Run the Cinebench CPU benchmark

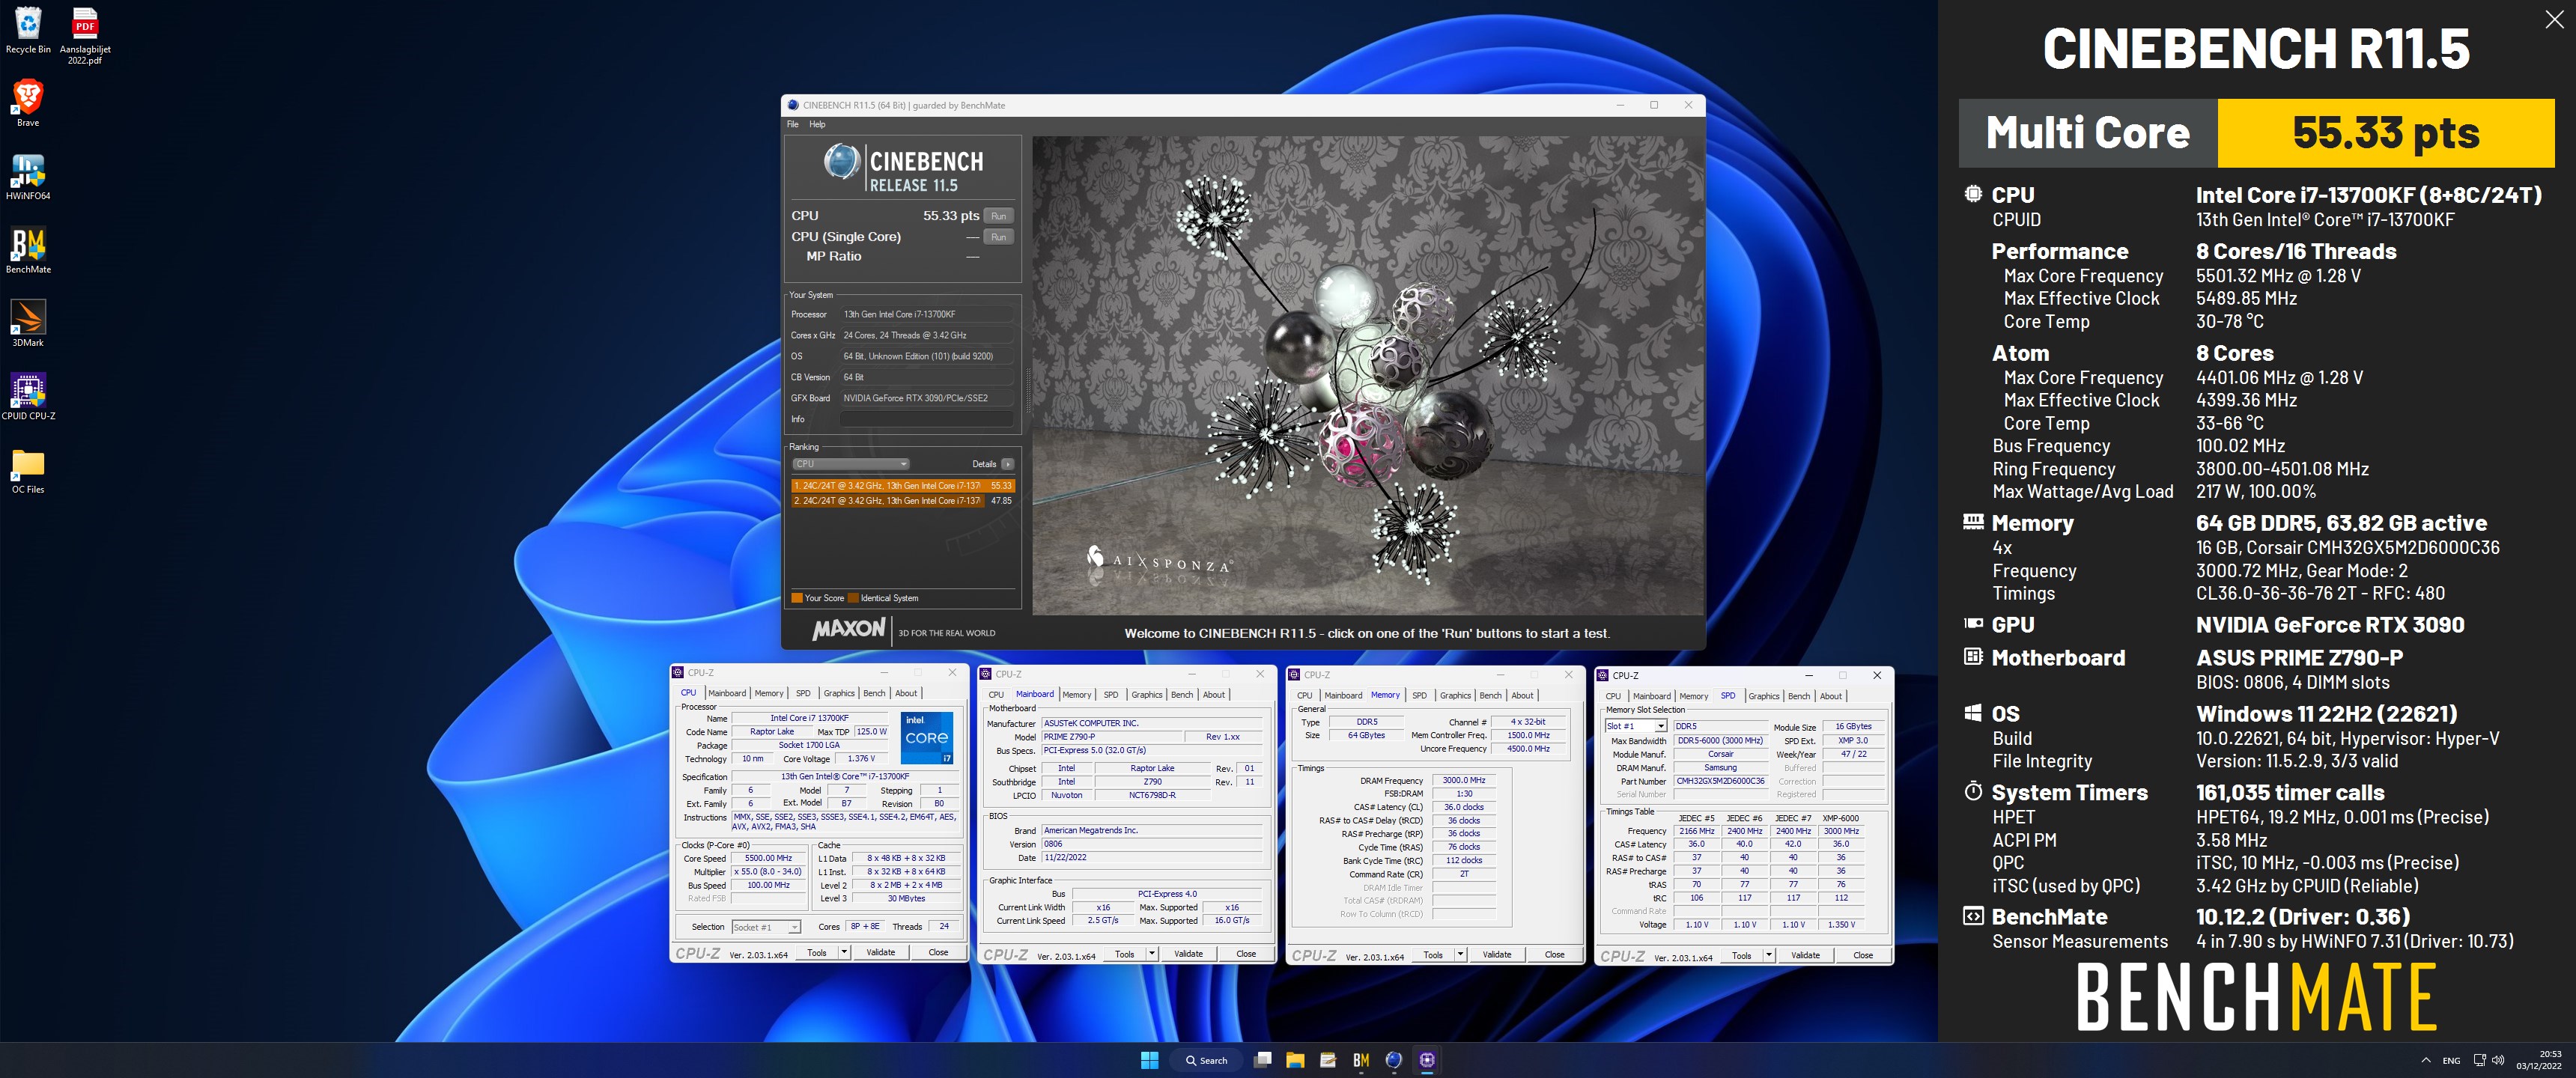pos(998,216)
